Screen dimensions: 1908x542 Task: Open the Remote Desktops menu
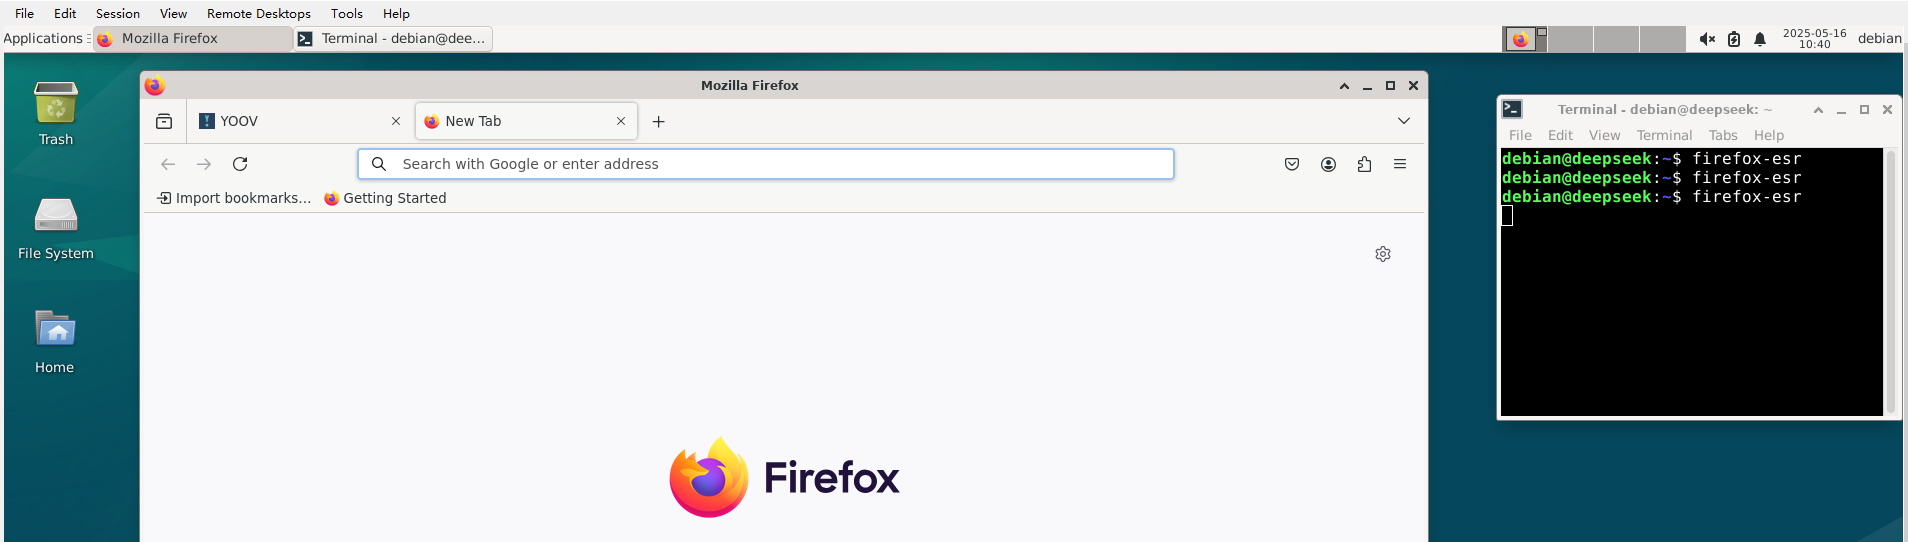(259, 13)
